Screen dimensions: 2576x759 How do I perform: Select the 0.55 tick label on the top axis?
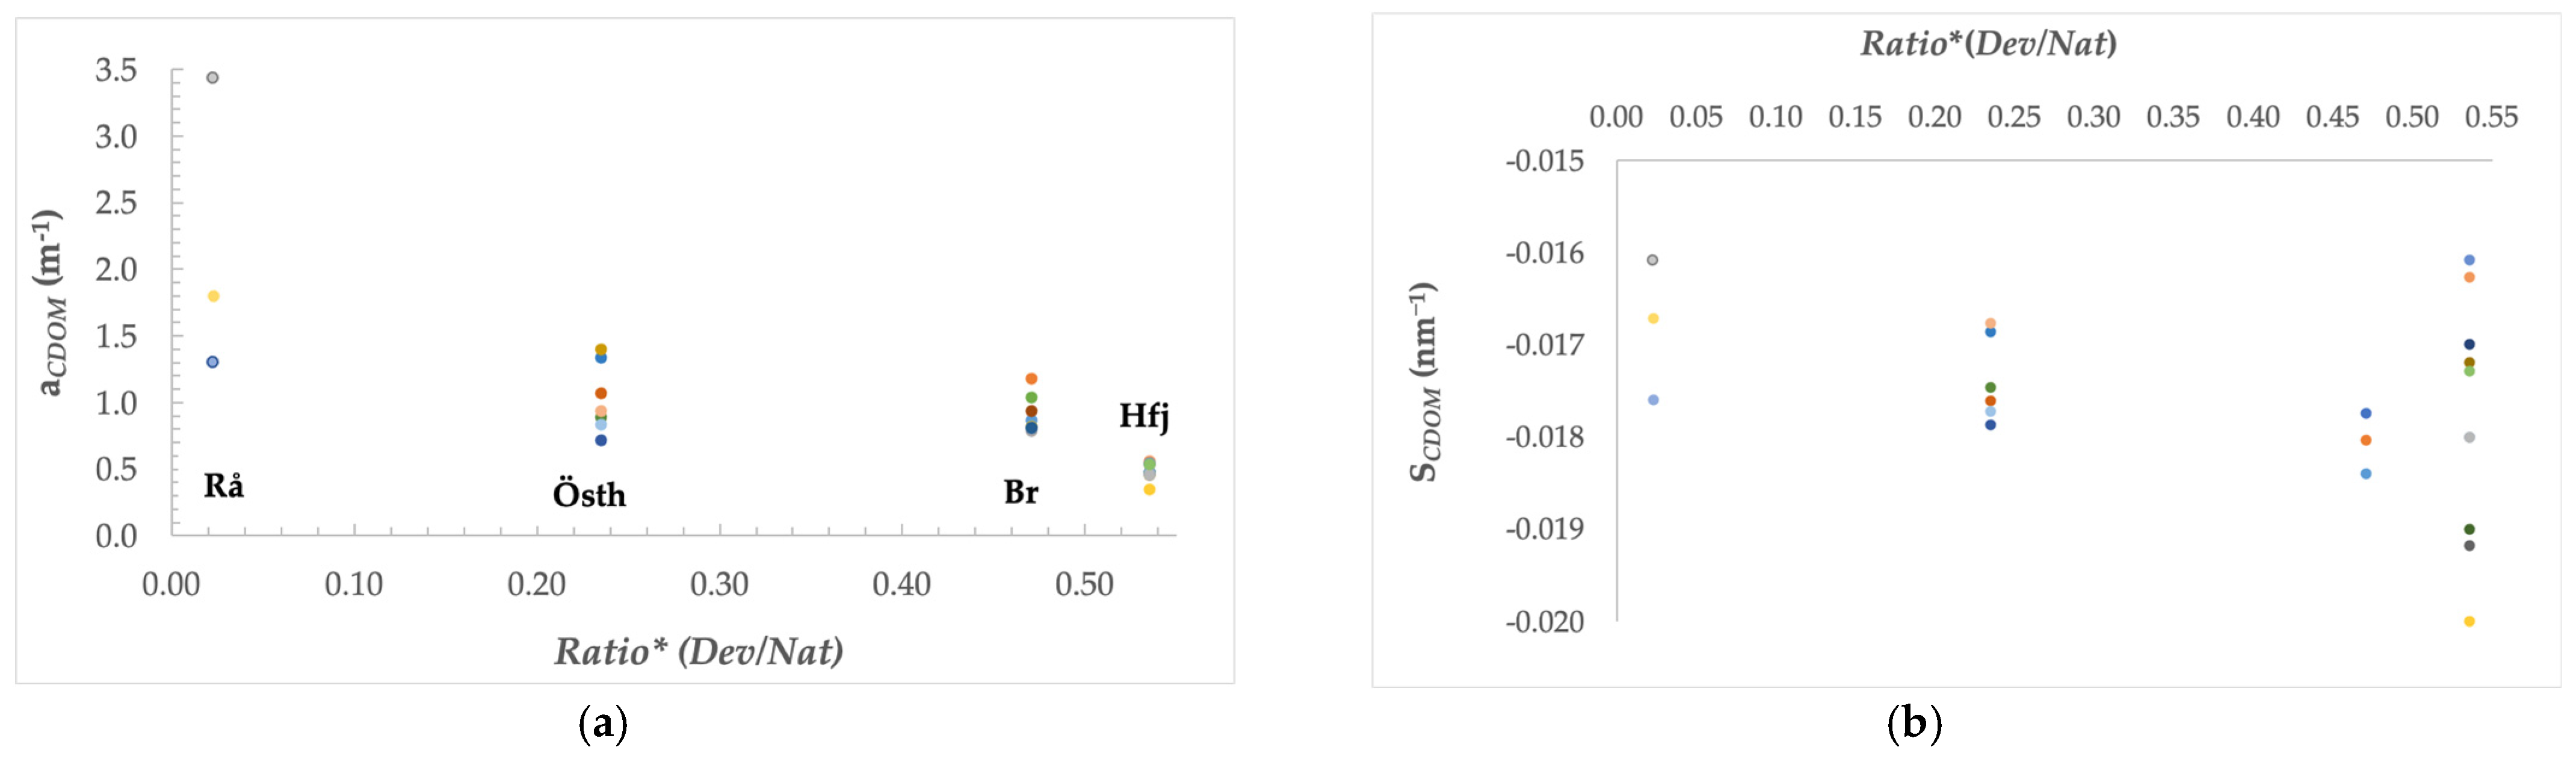[2491, 117]
